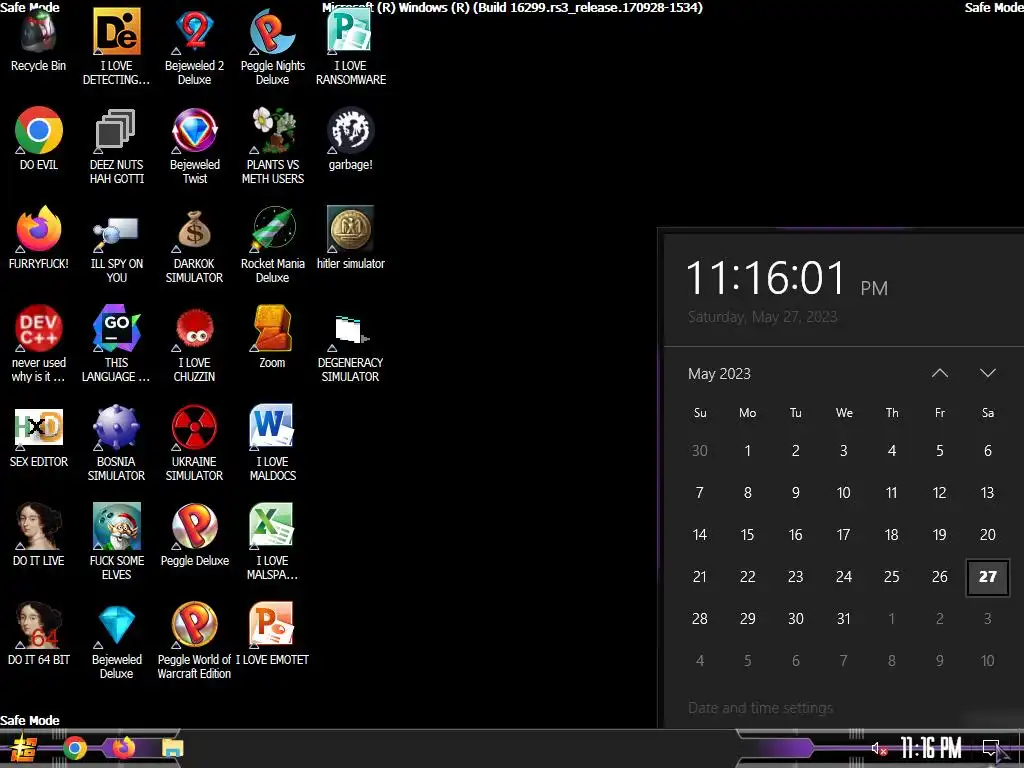Image resolution: width=1024 pixels, height=768 pixels.
Task: Select the Word icon labeled I LOVE MALDOCS
Action: (x=272, y=427)
